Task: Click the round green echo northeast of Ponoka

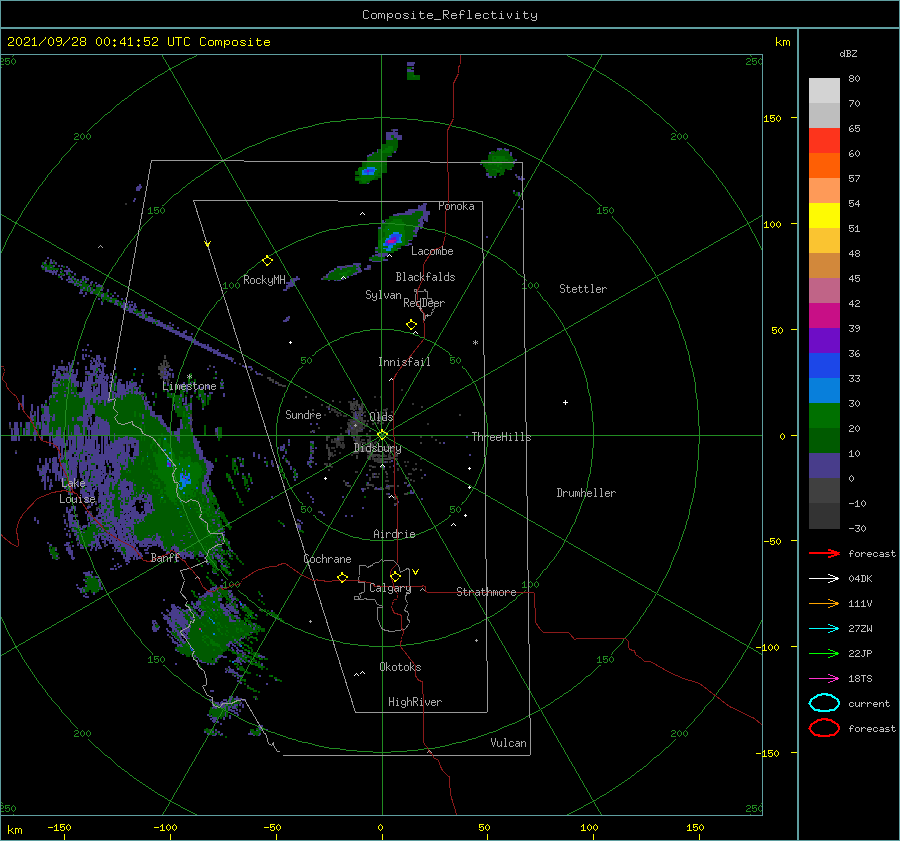Action: [x=498, y=162]
